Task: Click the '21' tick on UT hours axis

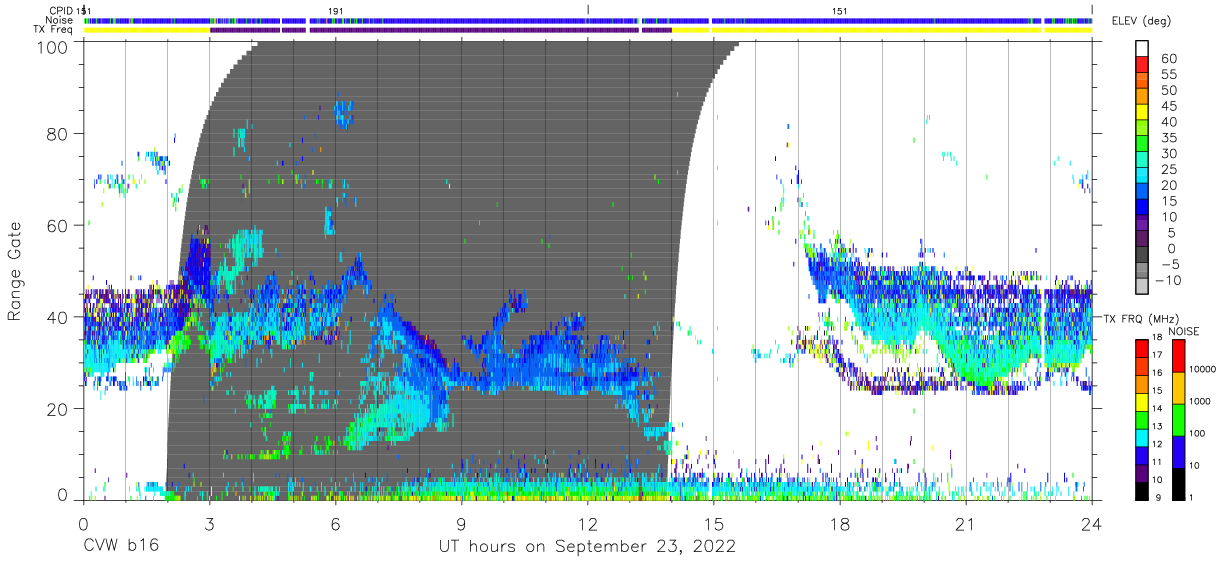Action: point(966,522)
